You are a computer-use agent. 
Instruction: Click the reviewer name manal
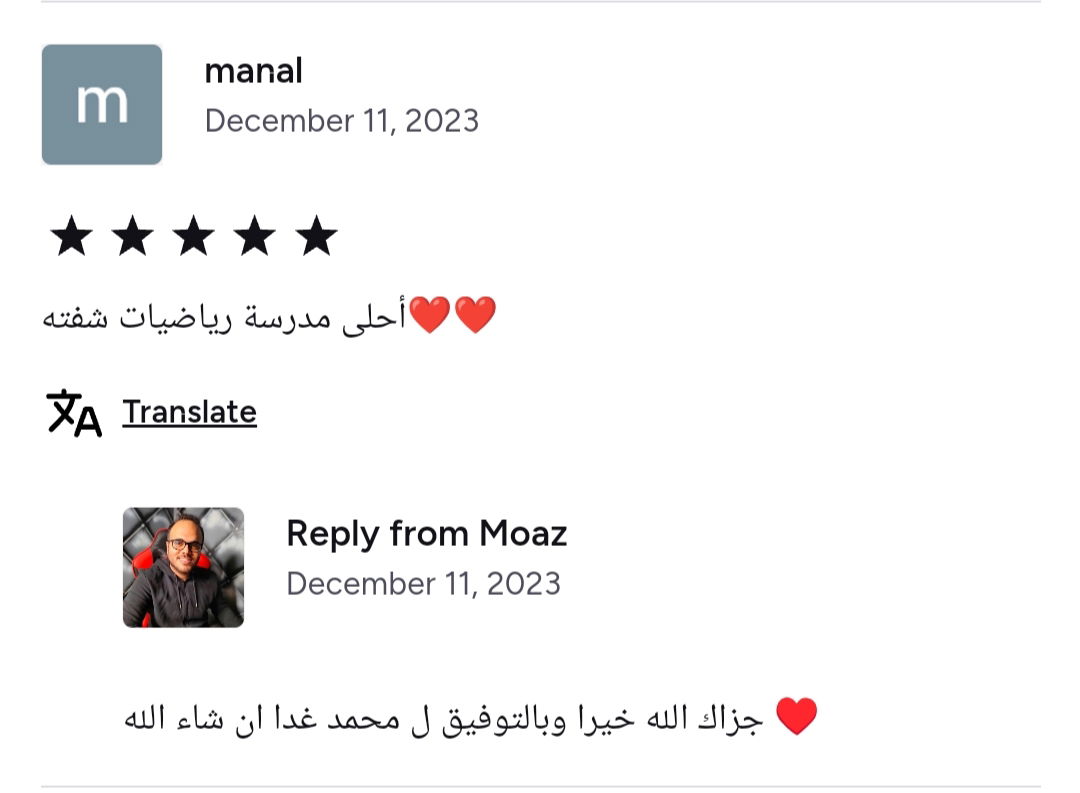point(253,71)
